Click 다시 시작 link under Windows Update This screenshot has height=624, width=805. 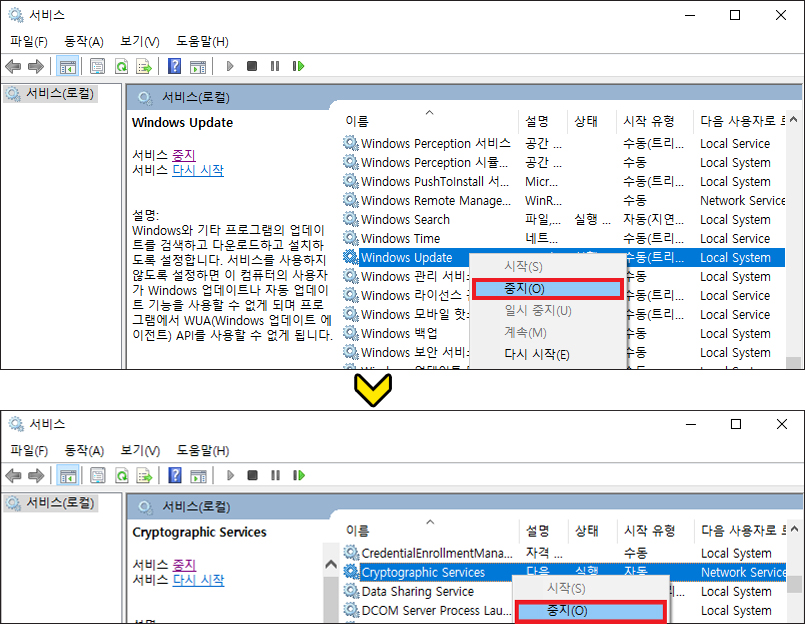[198, 170]
